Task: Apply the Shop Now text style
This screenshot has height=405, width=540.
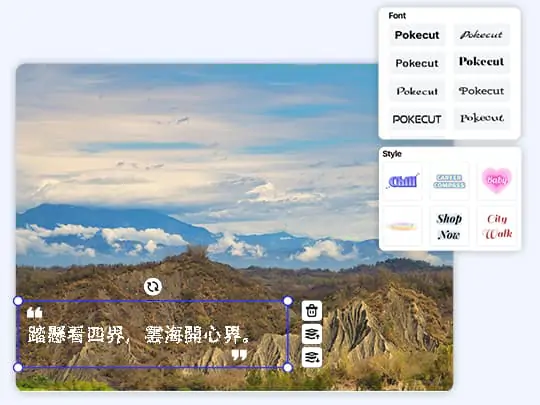Action: tap(449, 226)
